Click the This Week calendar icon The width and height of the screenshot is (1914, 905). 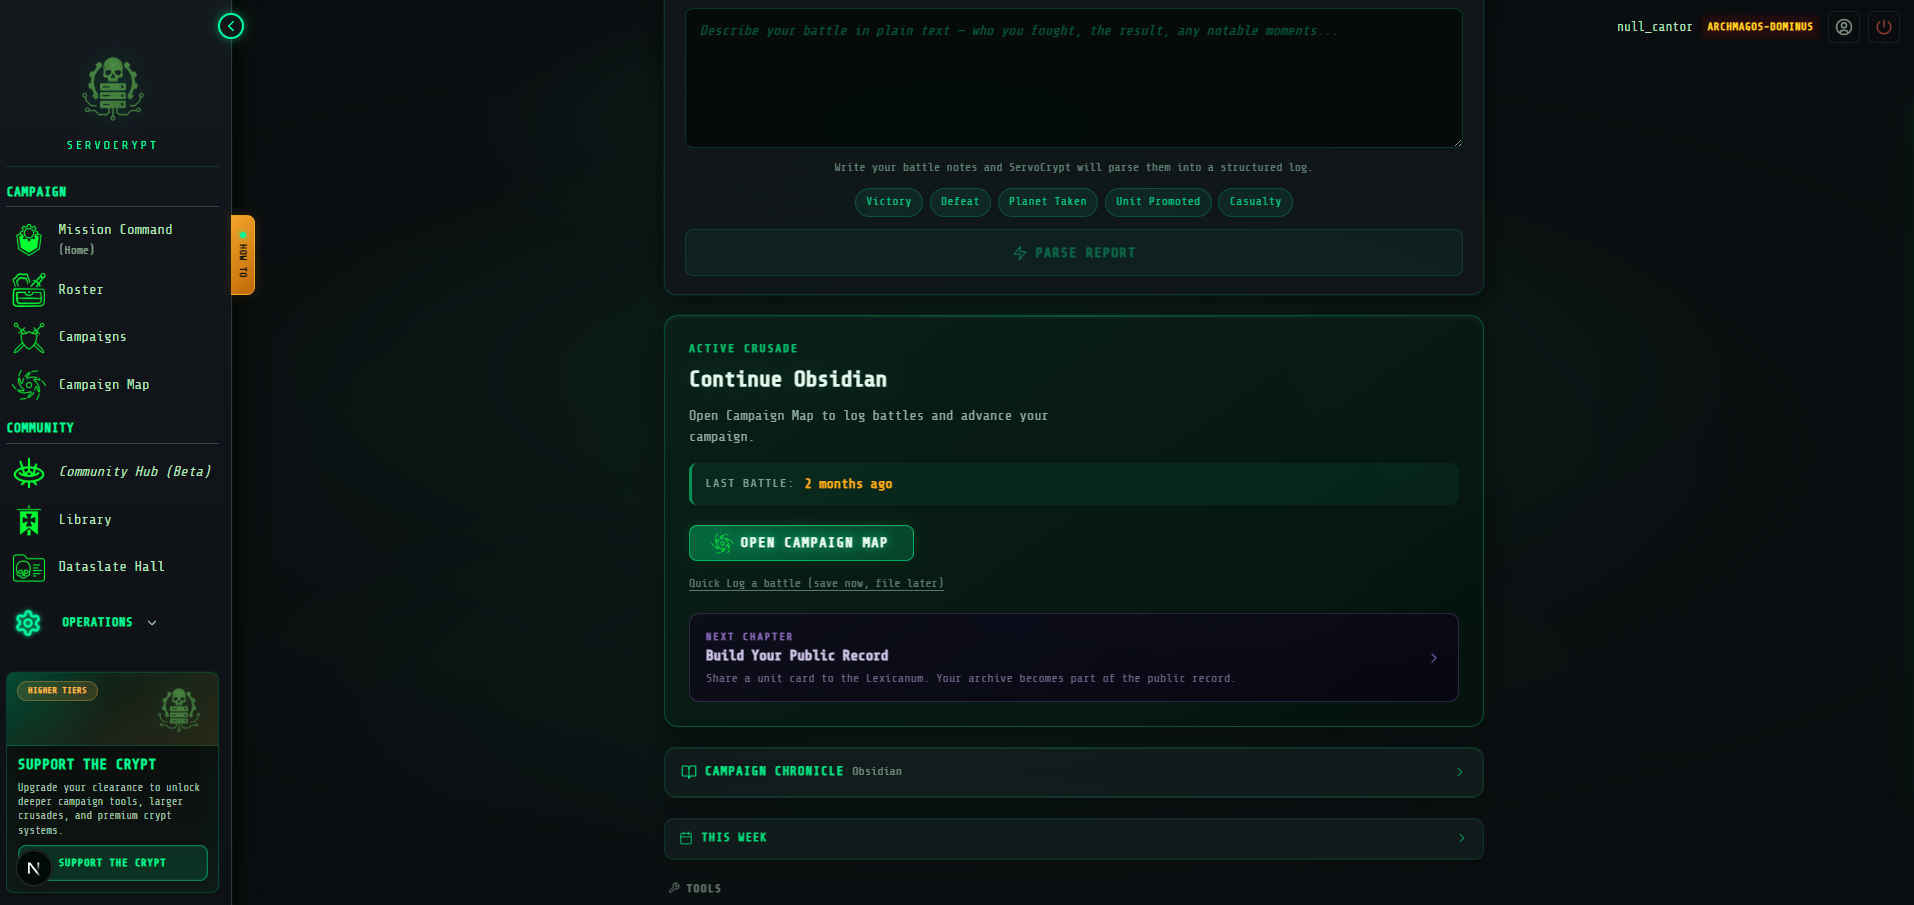point(686,838)
